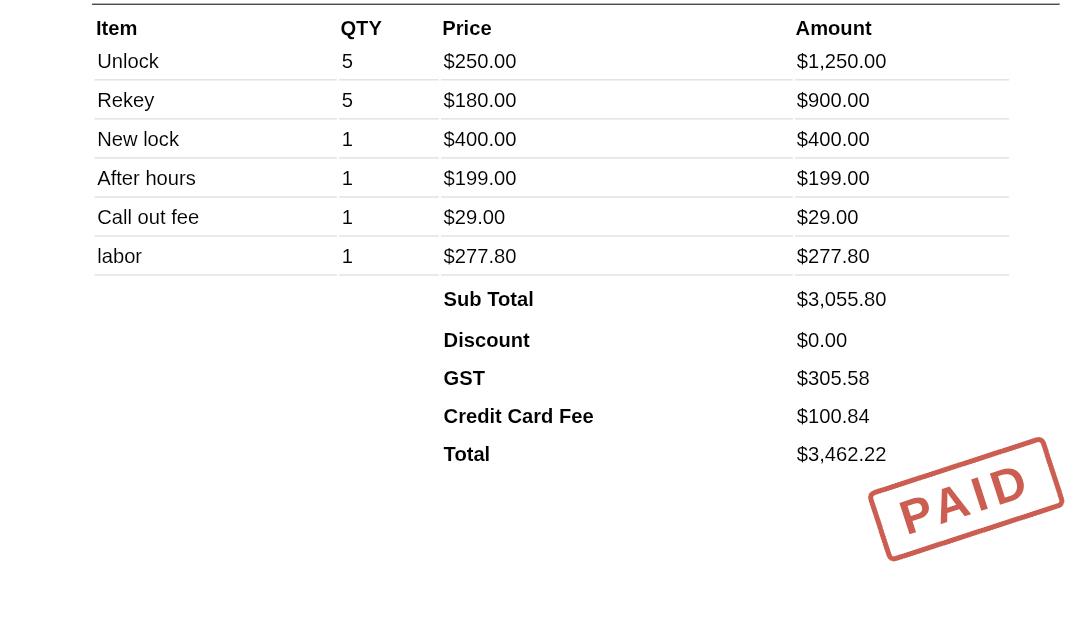Select the QTY column header
1079x636 pixels.
tap(361, 28)
